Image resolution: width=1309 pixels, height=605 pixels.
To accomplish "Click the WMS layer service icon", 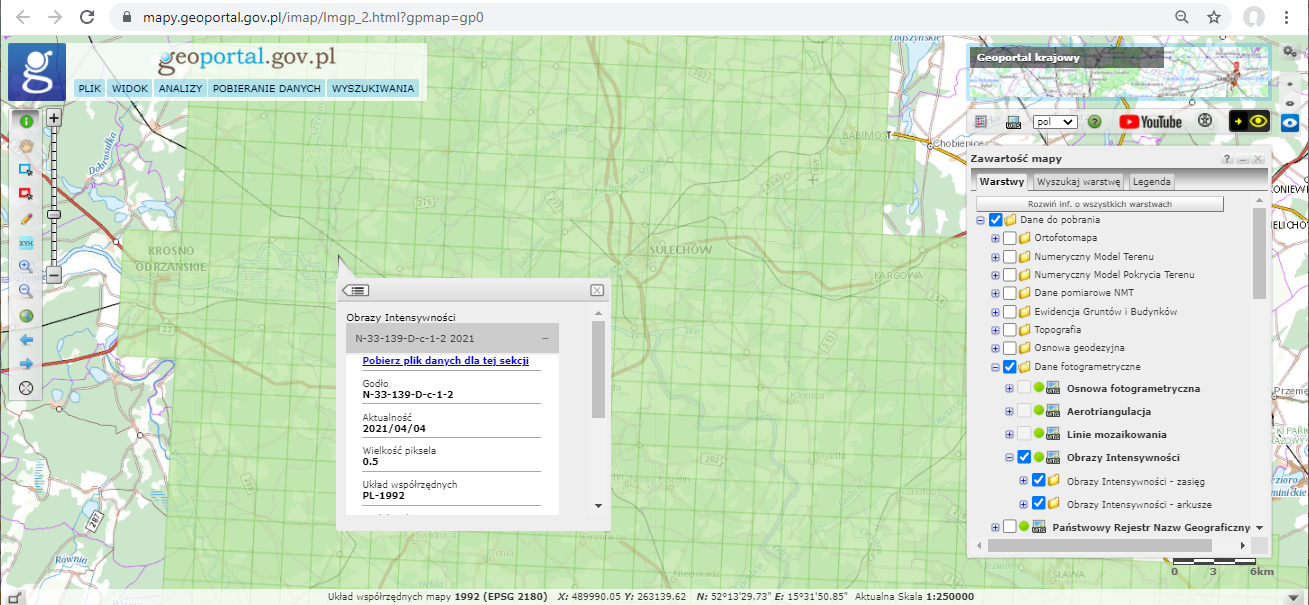I will tap(1013, 122).
